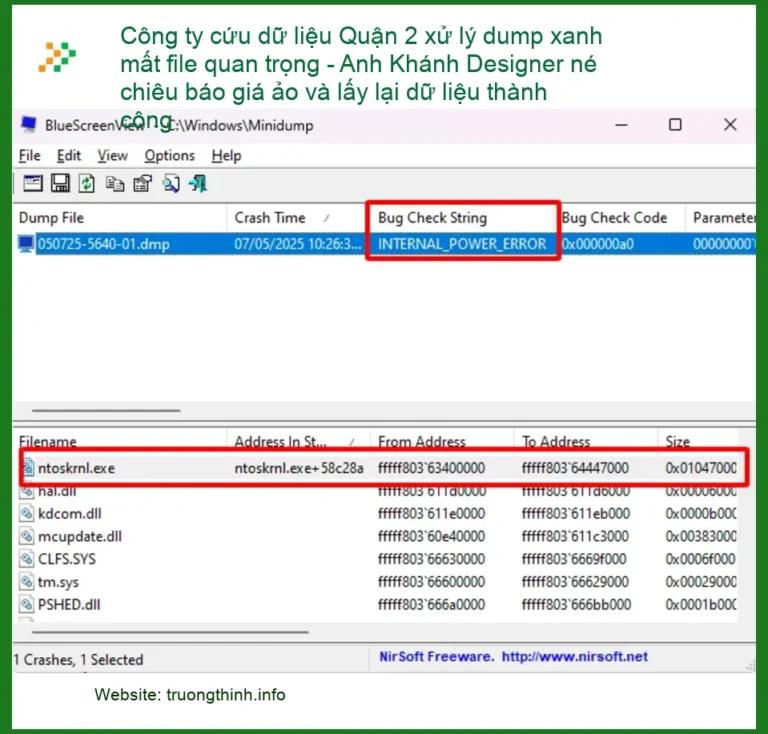Click the file icon next to tm.sys
This screenshot has width=768, height=734.
tap(26, 581)
